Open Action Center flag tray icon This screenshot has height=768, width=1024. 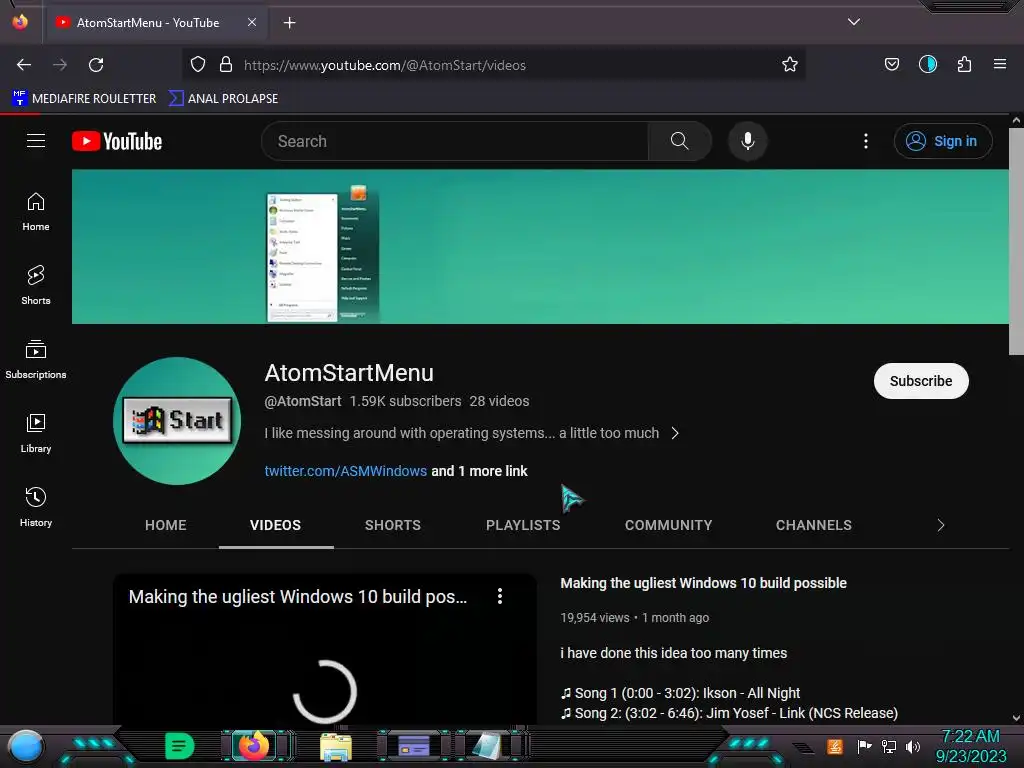click(x=864, y=746)
